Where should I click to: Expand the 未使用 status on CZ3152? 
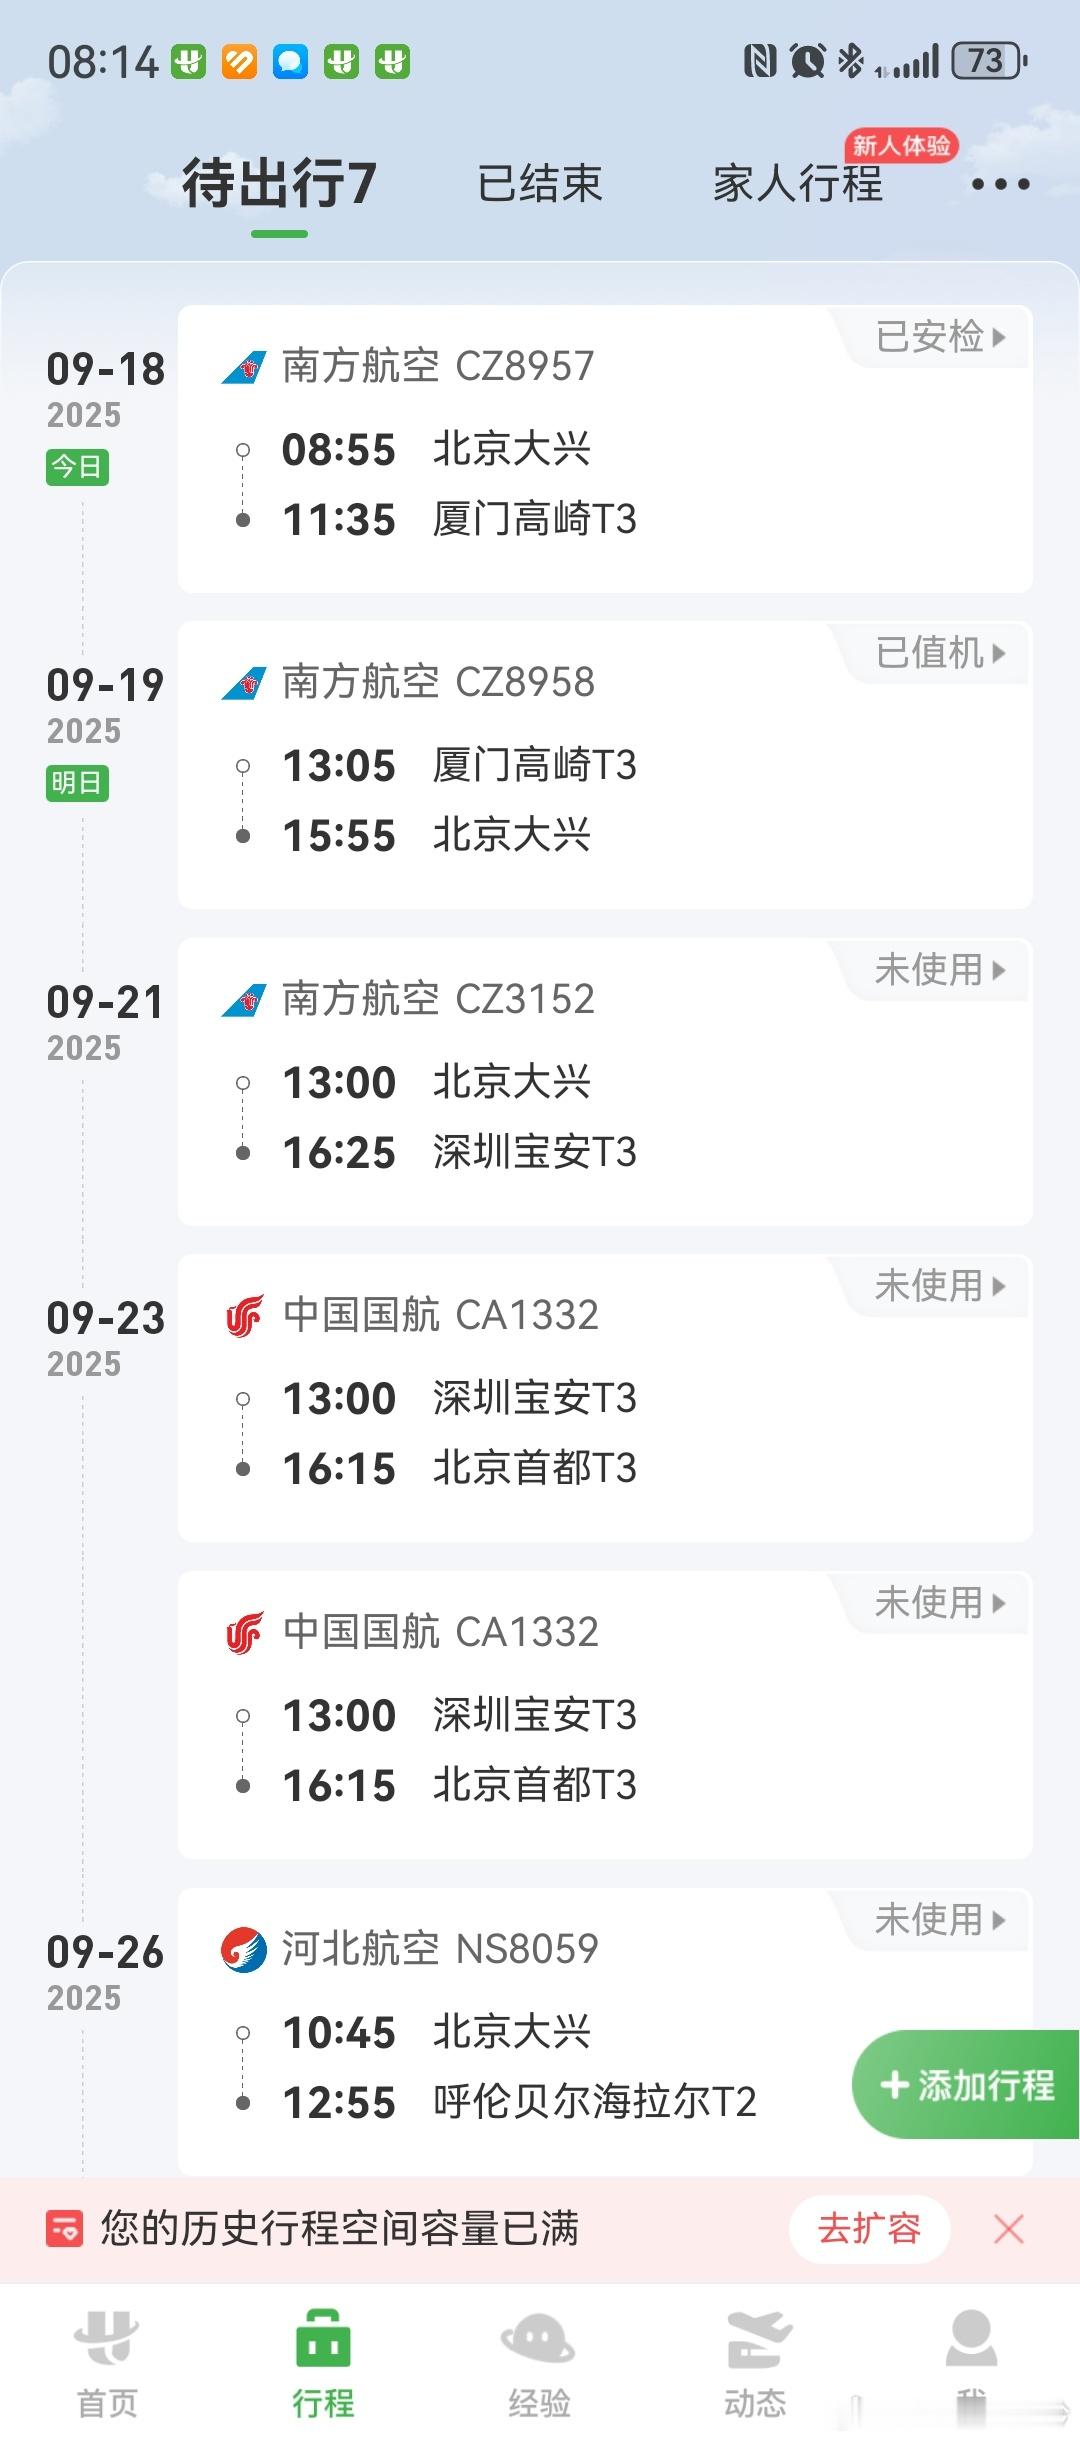[x=940, y=970]
